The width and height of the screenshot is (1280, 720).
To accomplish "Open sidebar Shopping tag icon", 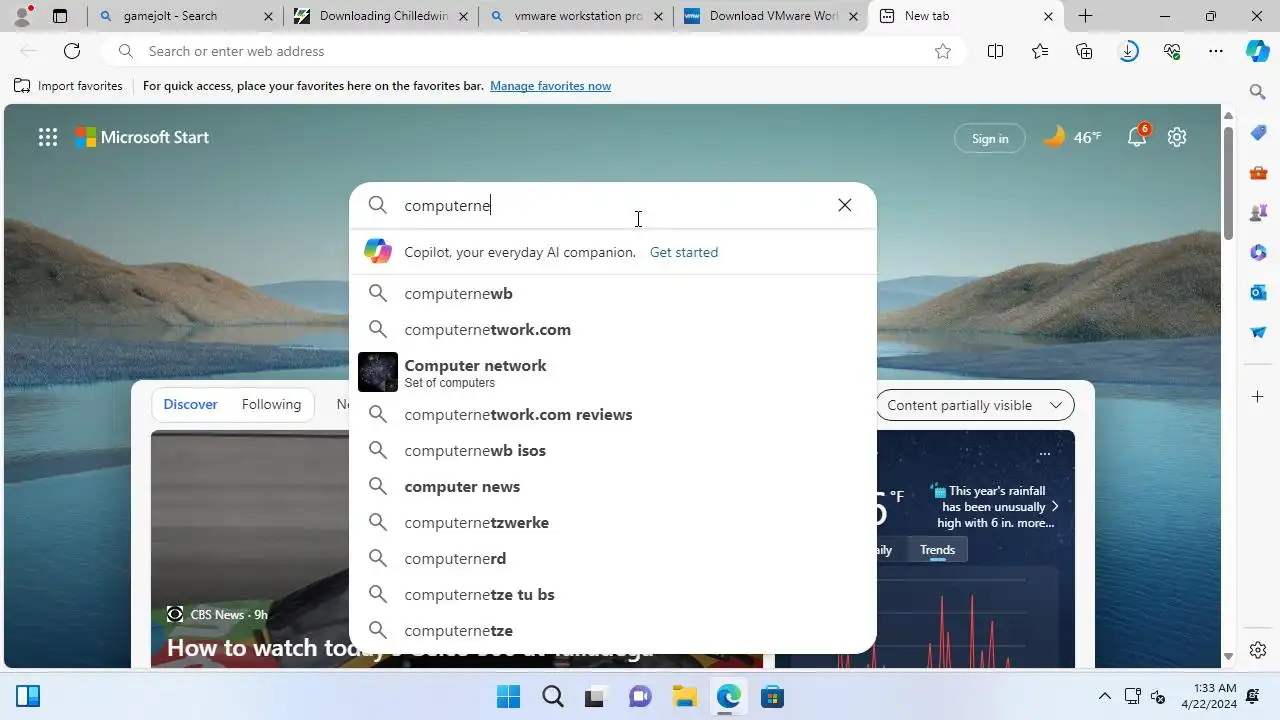I will point(1258,133).
